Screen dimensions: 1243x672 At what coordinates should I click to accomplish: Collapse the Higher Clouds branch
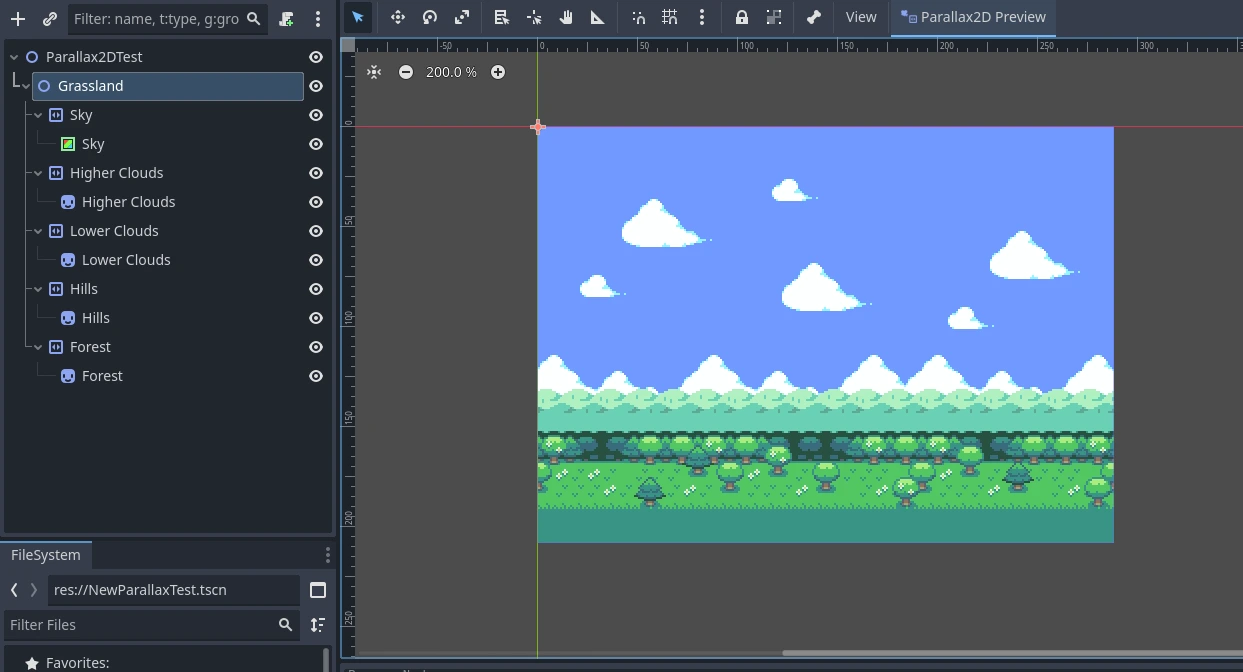37,173
